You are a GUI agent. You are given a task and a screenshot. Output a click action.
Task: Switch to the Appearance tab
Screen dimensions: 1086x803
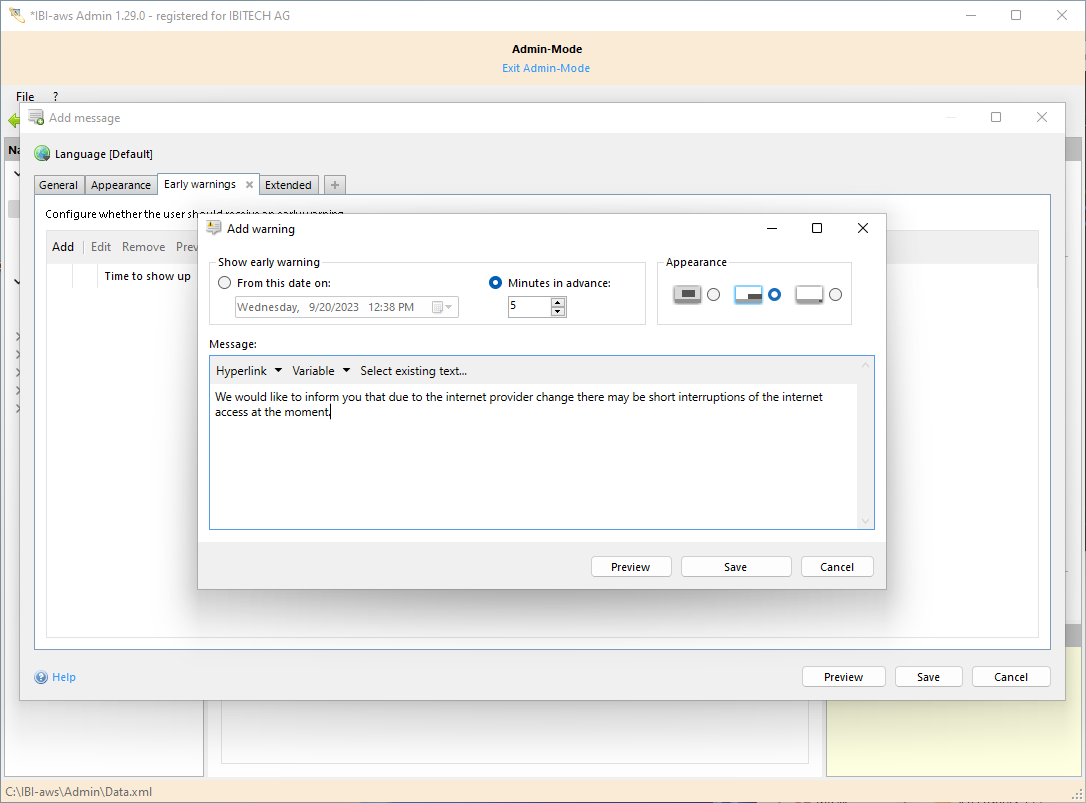point(121,185)
